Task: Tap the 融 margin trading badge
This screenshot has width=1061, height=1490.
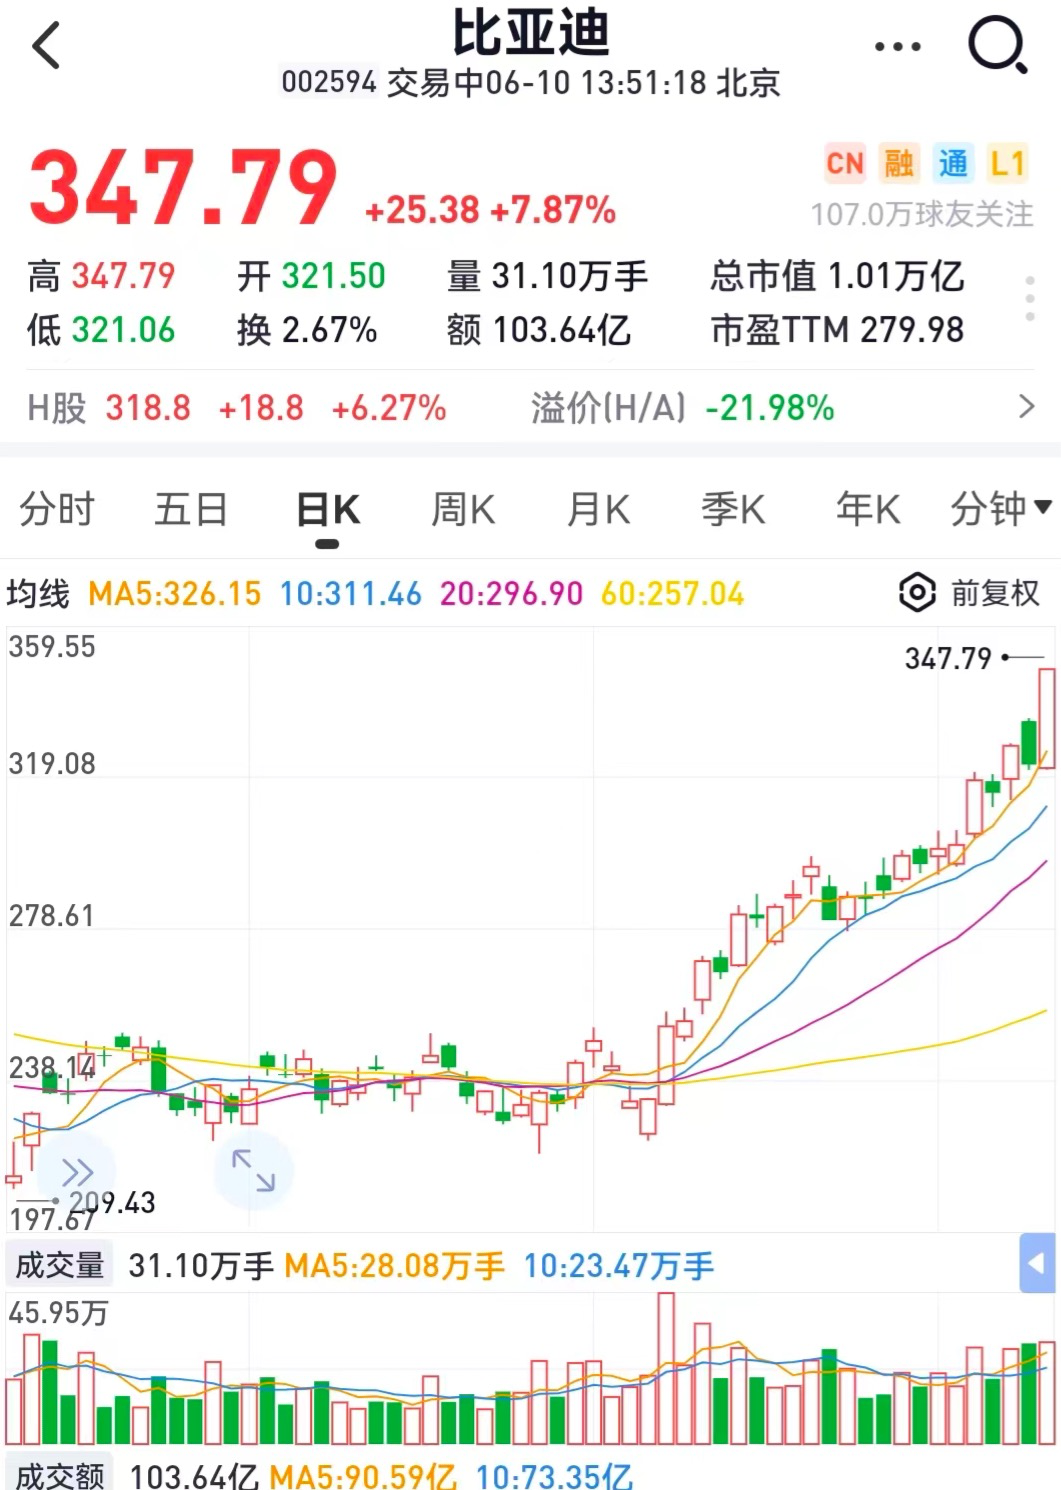Action: coord(898,163)
